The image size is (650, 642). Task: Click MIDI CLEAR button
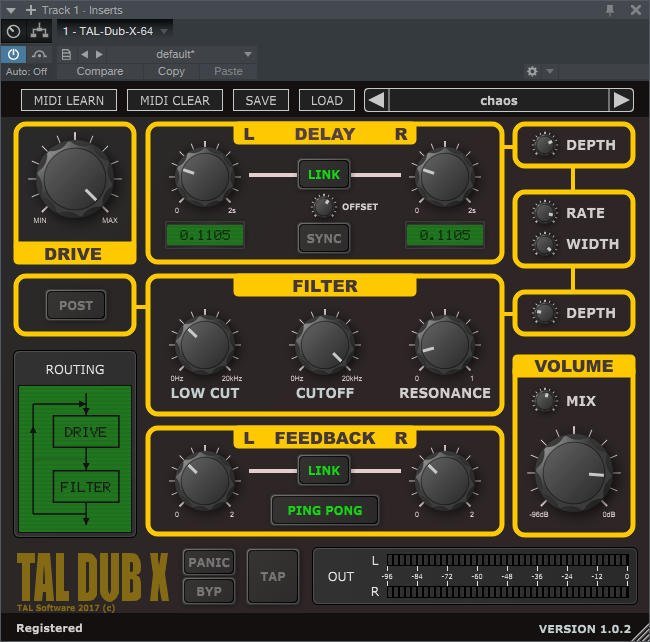(175, 100)
